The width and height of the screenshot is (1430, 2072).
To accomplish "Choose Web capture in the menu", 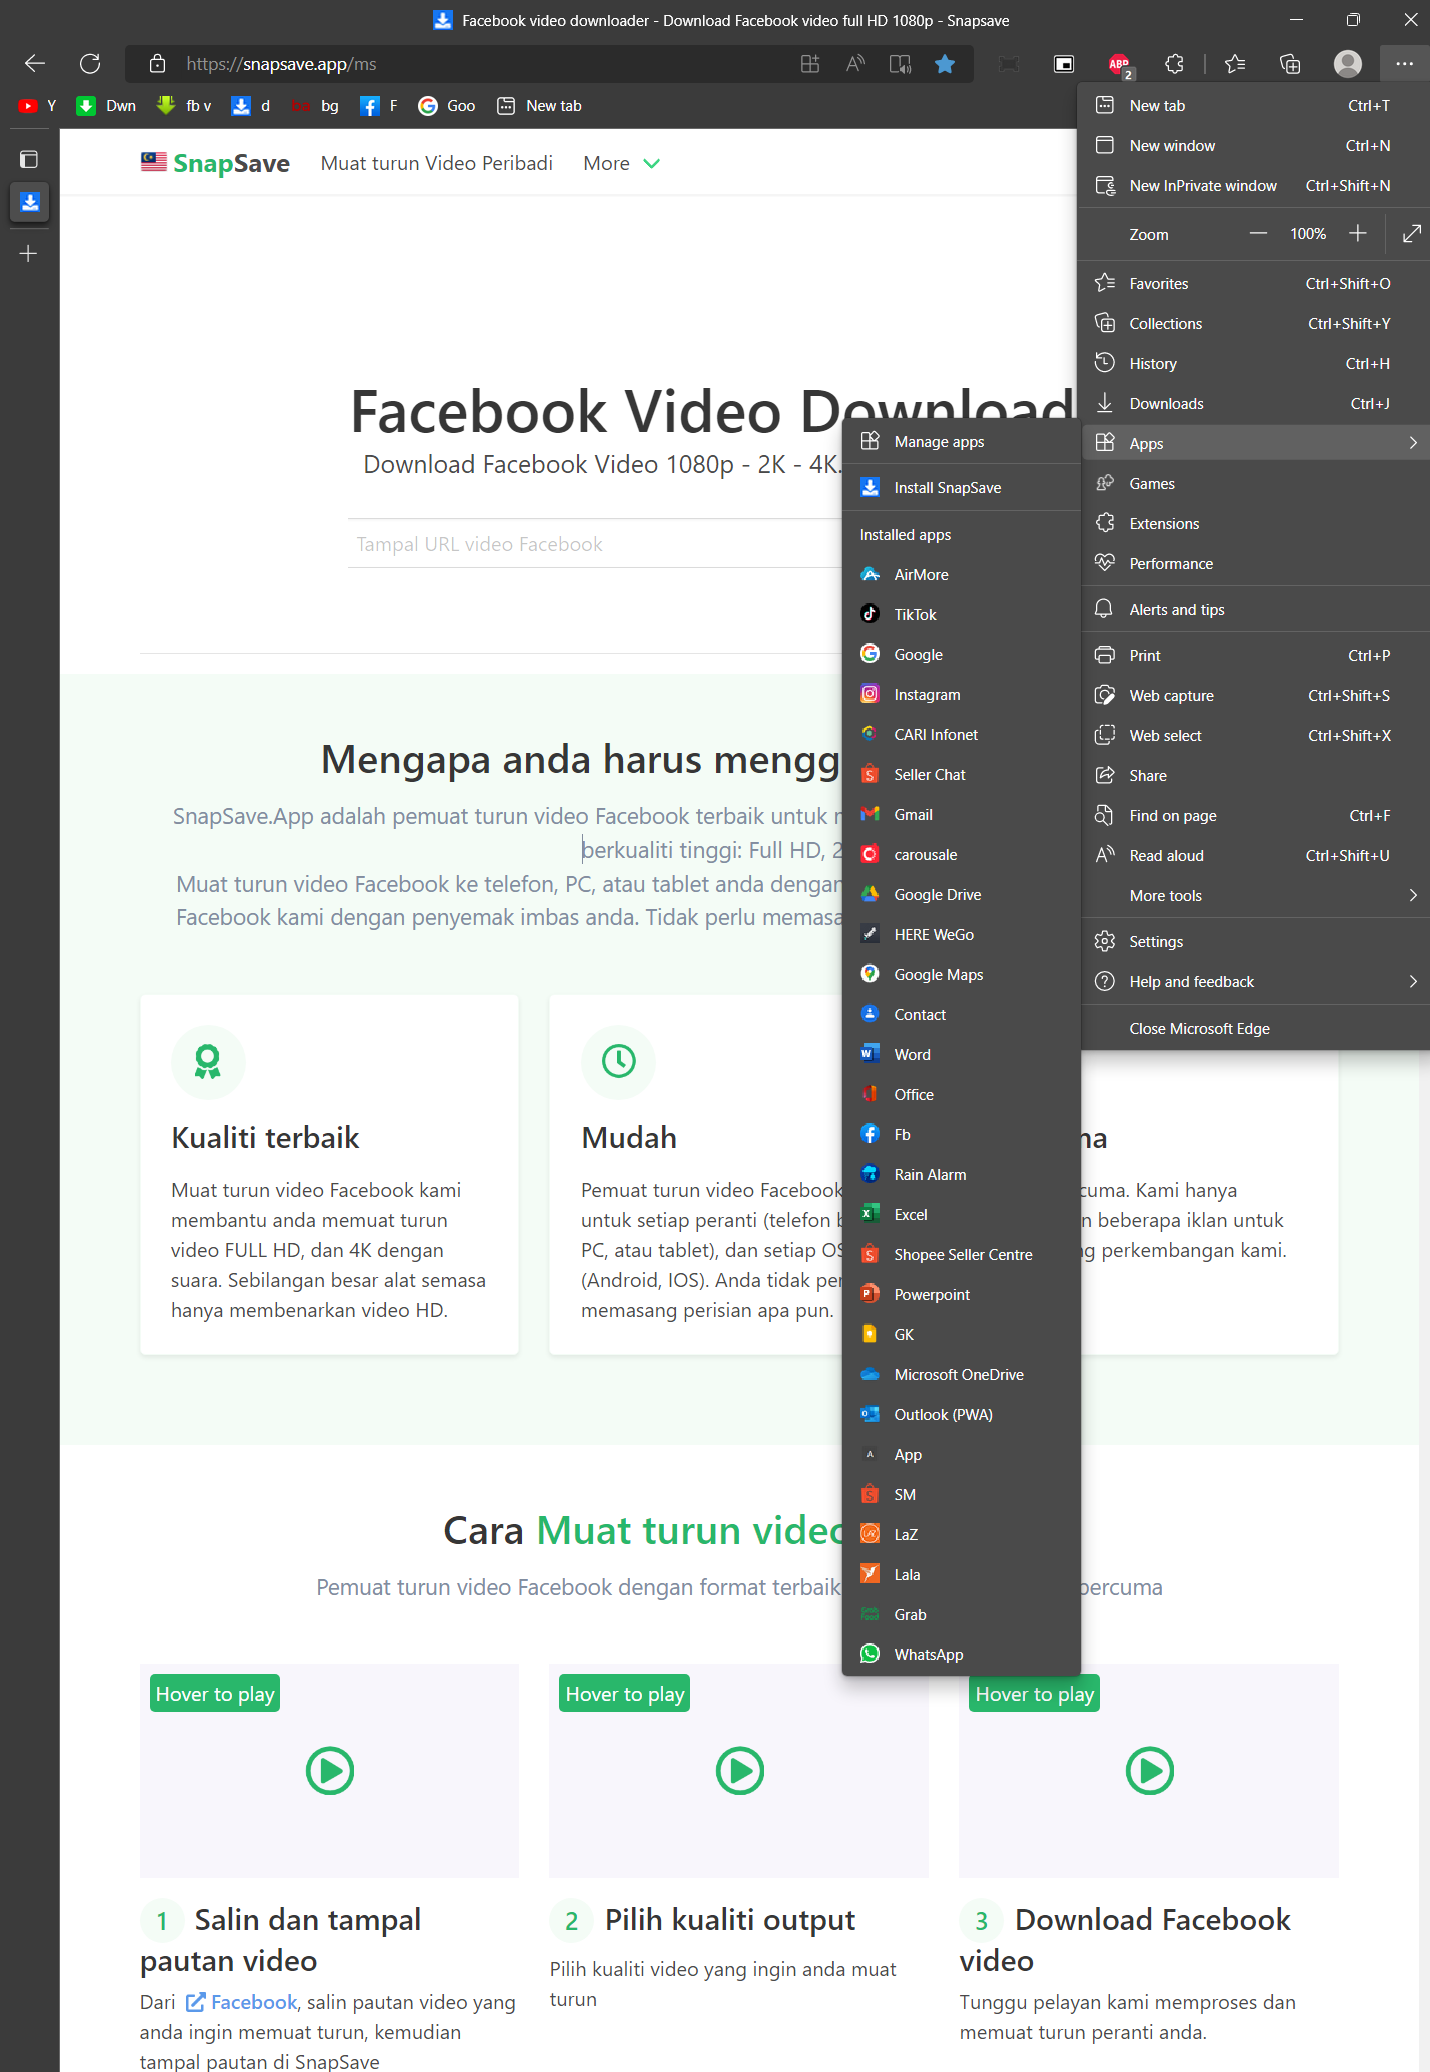I will [x=1256, y=696].
